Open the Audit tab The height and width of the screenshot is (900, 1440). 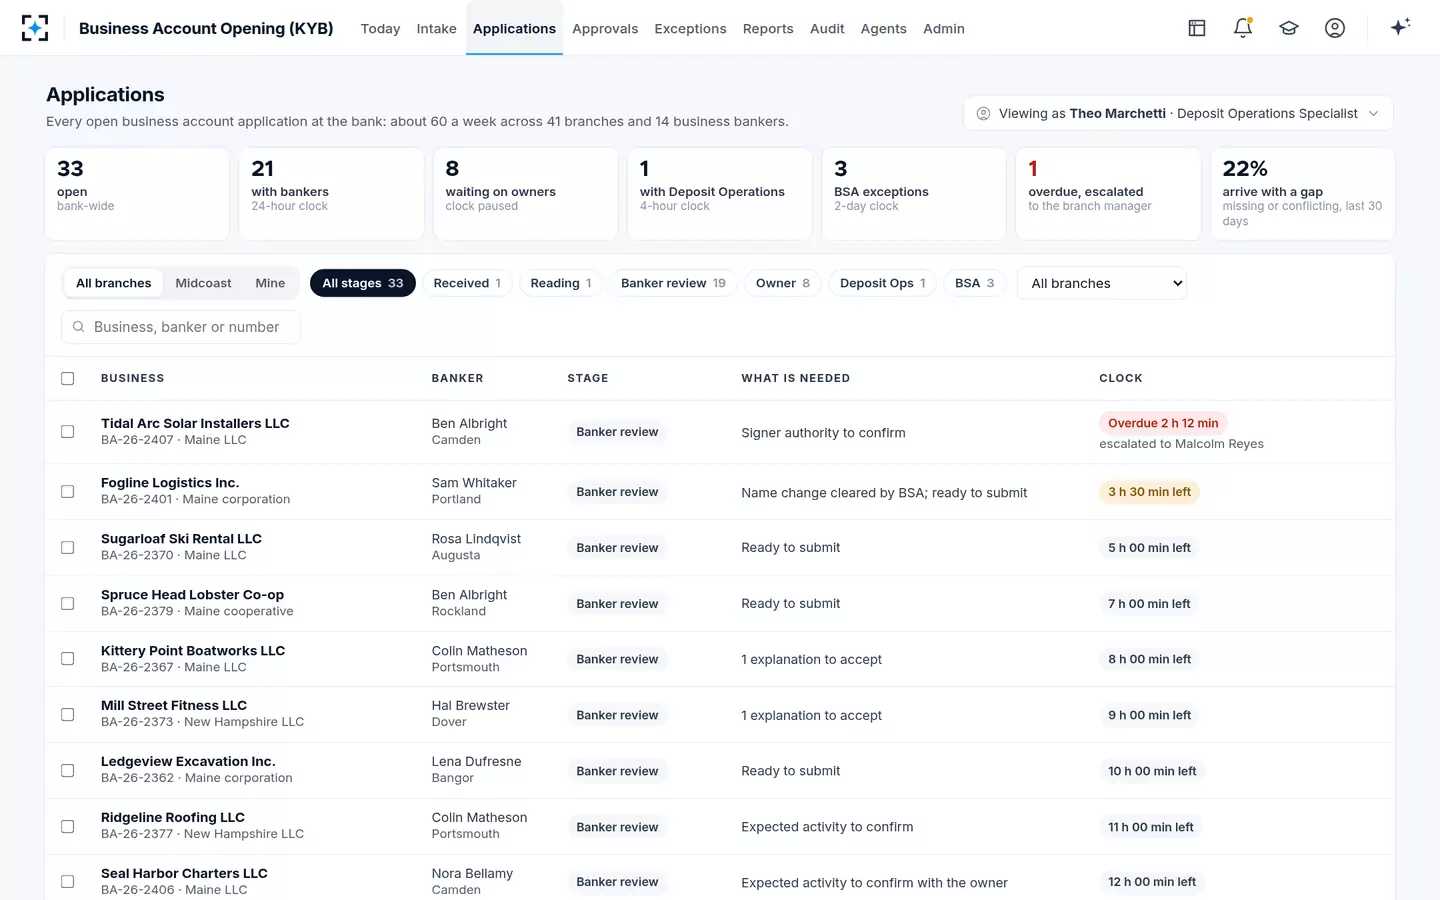coord(827,28)
